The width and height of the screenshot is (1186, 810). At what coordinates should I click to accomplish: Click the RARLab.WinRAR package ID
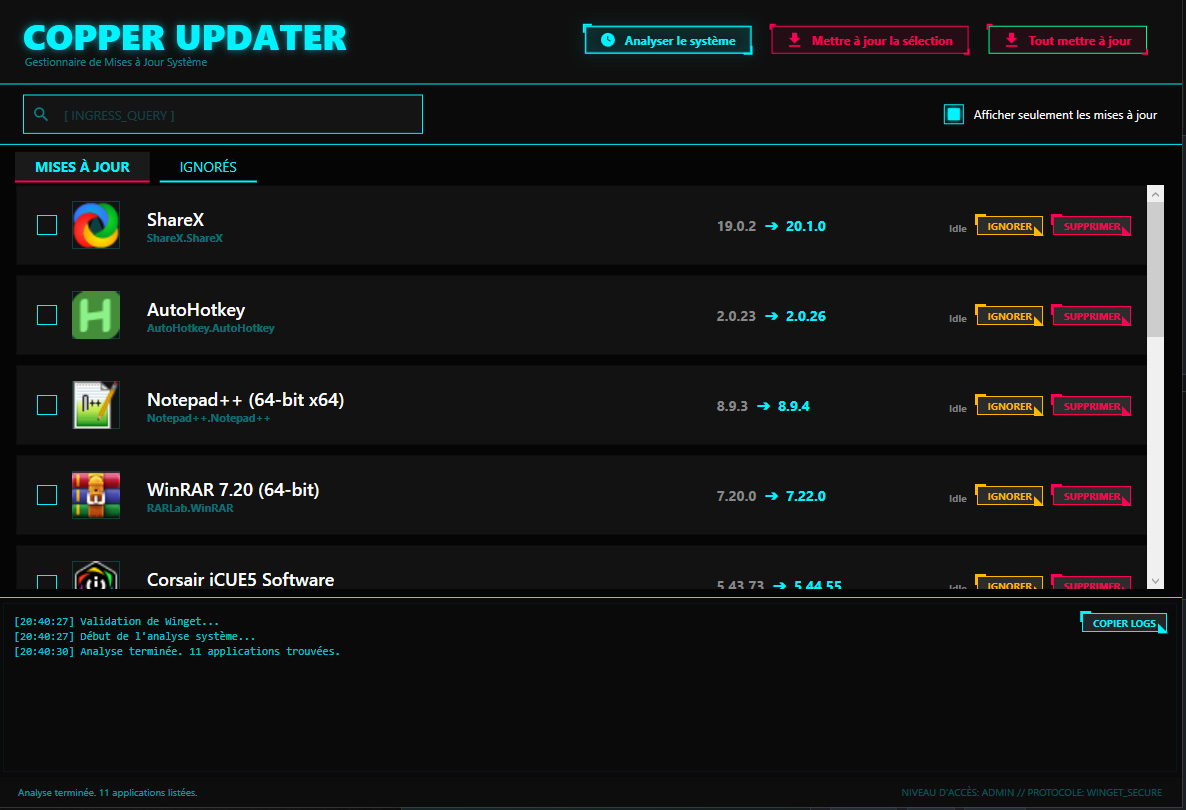point(190,508)
